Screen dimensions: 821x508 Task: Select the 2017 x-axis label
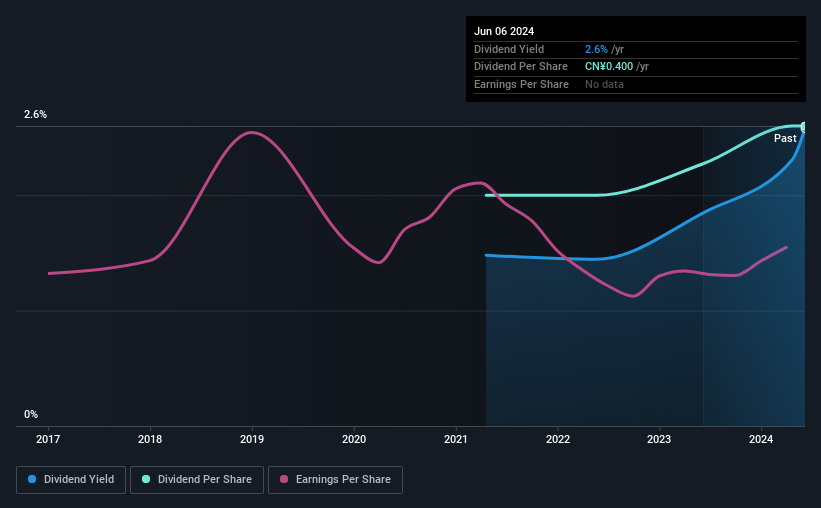[48, 439]
